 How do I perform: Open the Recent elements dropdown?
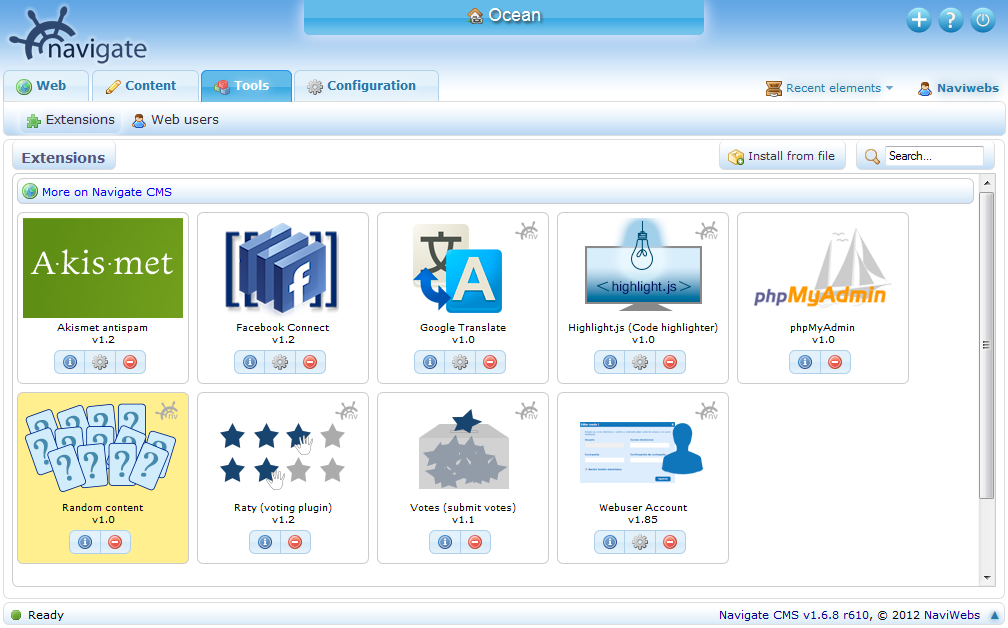(x=828, y=88)
